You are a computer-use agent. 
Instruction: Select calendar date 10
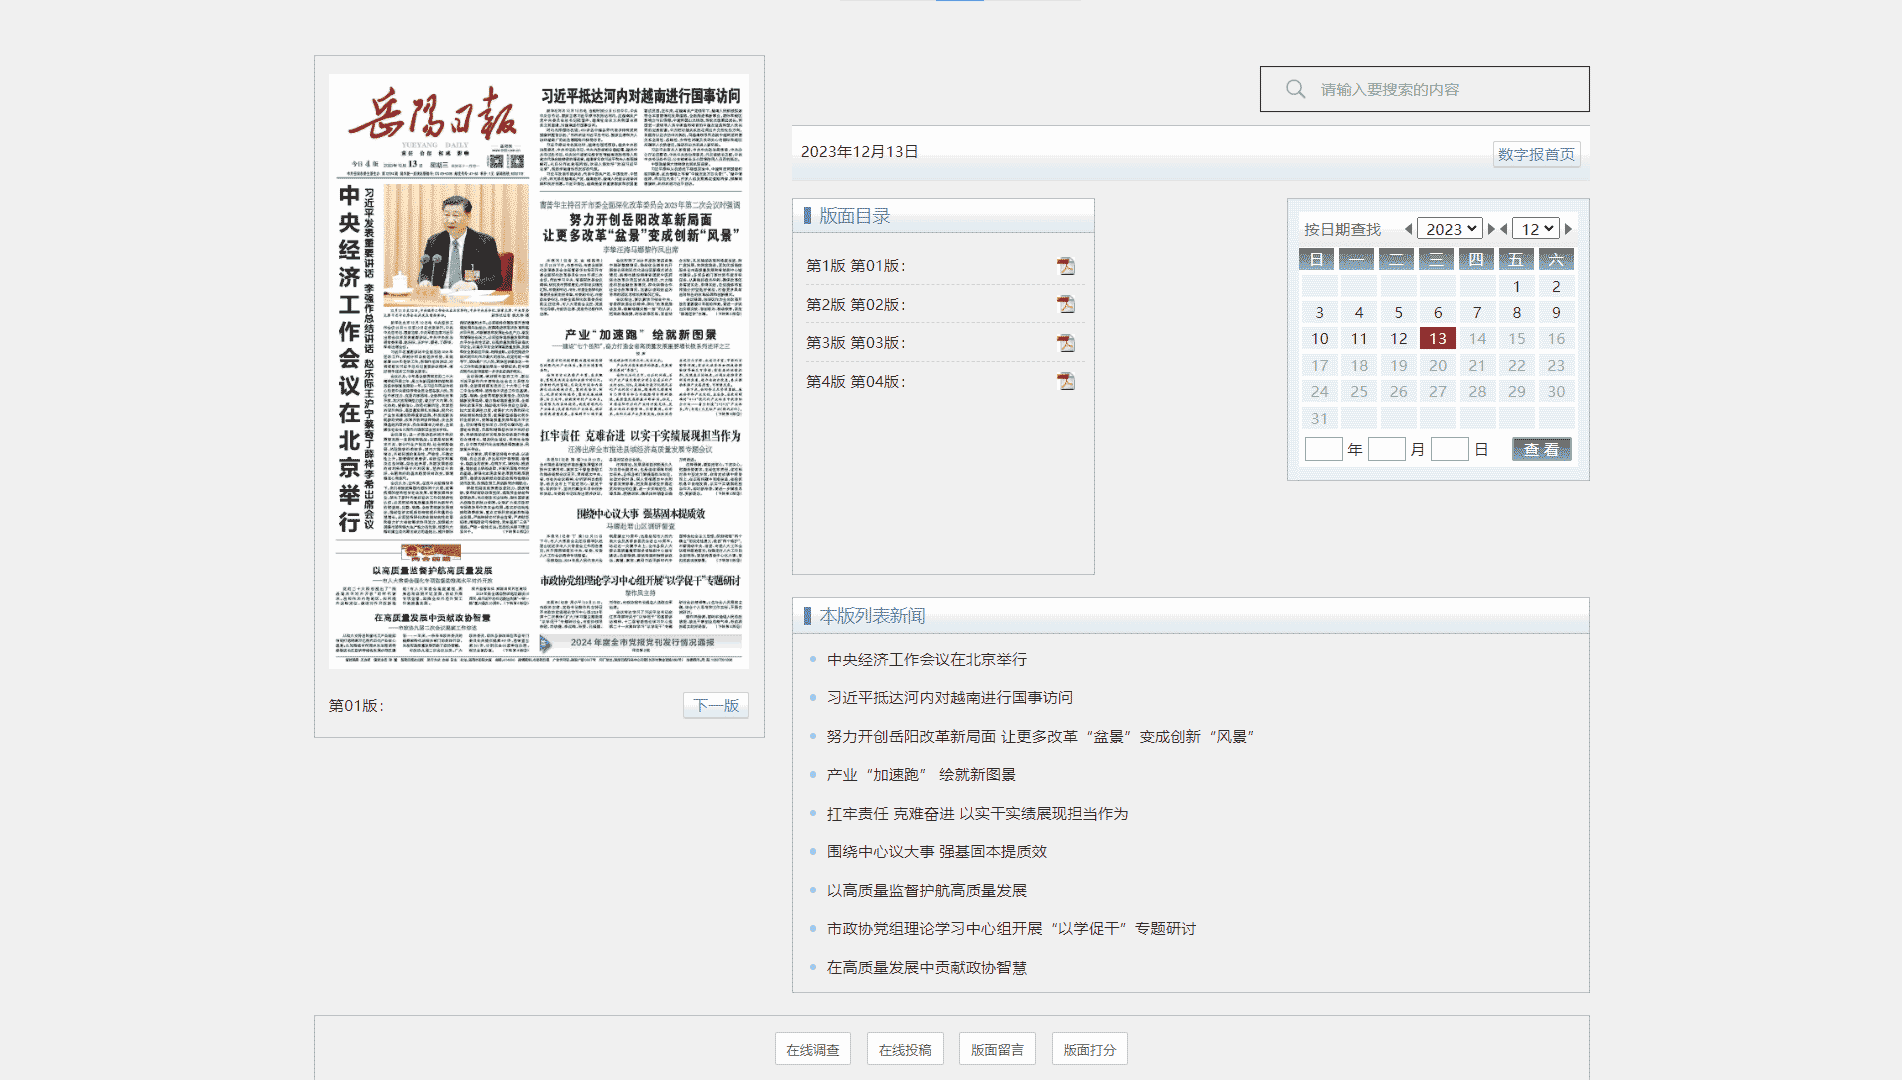[x=1320, y=339]
